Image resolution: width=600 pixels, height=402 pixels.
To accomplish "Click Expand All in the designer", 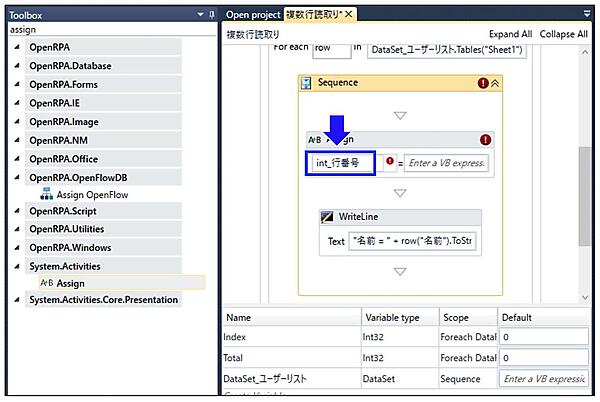I will 510,33.
